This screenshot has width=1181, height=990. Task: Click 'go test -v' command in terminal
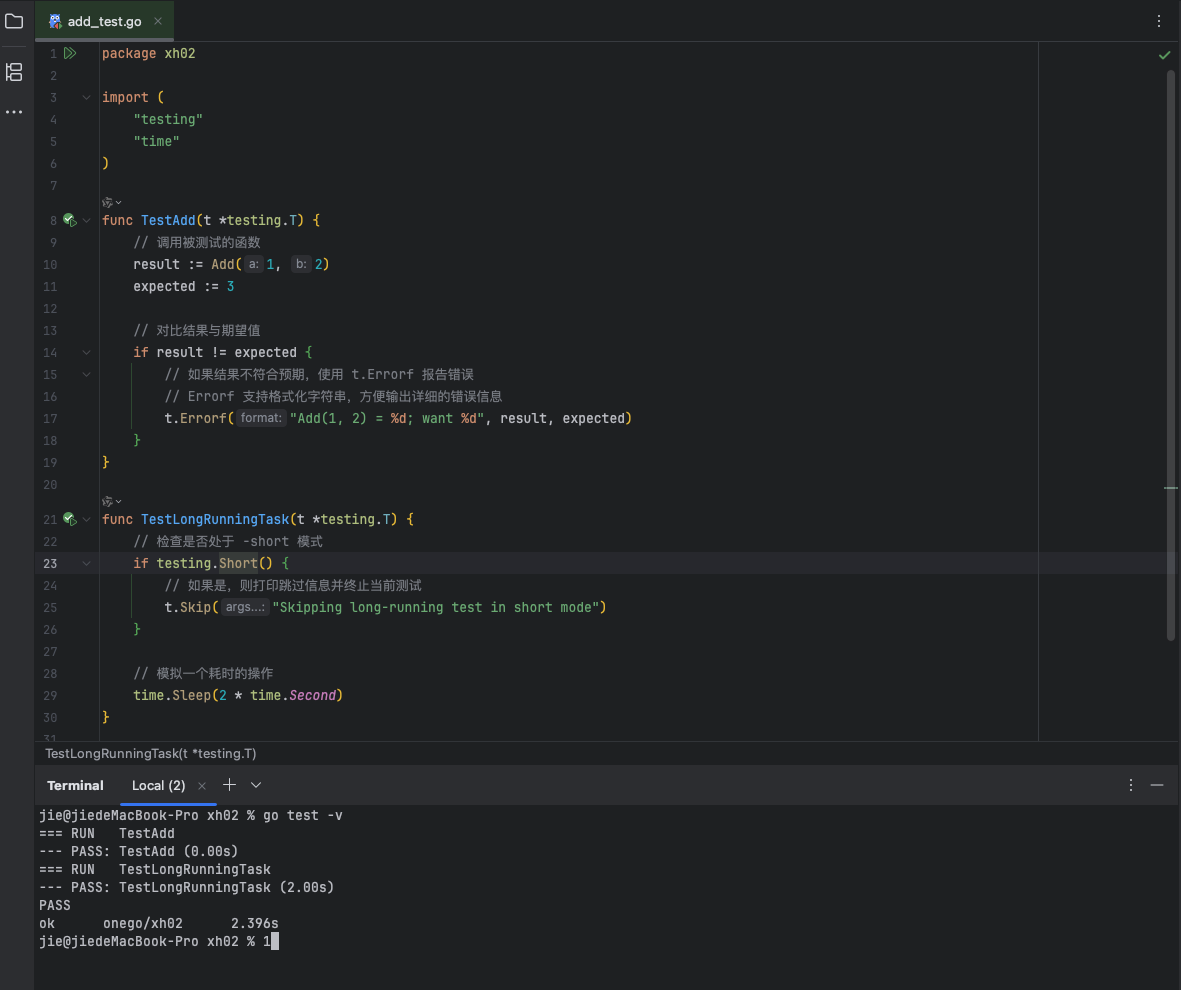click(x=303, y=815)
